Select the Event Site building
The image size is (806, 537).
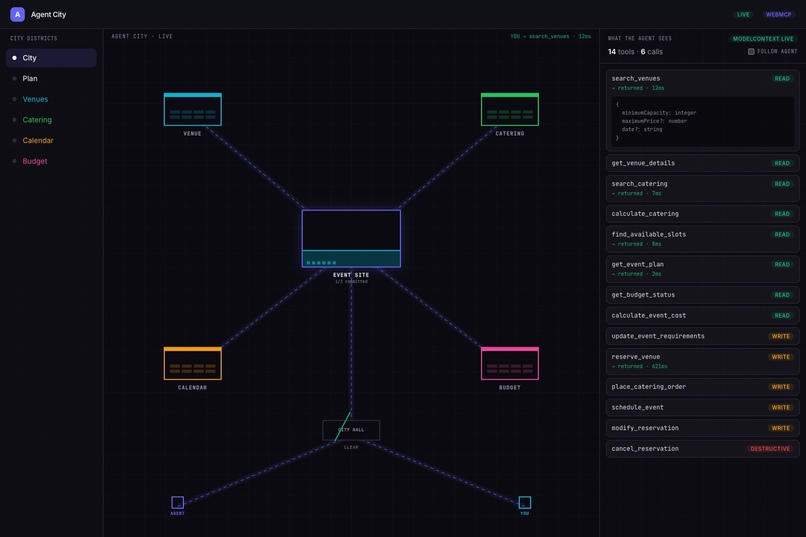point(351,238)
